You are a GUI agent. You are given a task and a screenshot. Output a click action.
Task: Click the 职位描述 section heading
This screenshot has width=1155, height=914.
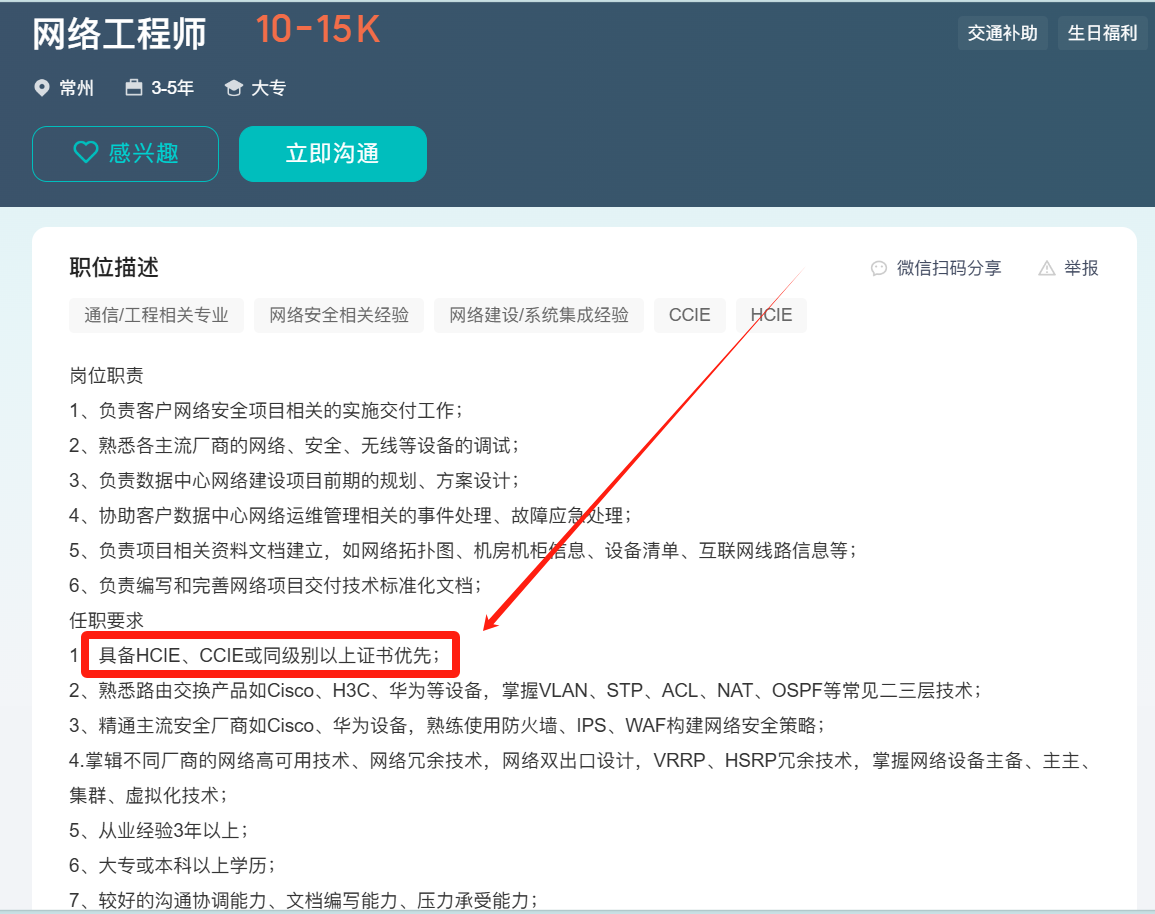(x=114, y=267)
